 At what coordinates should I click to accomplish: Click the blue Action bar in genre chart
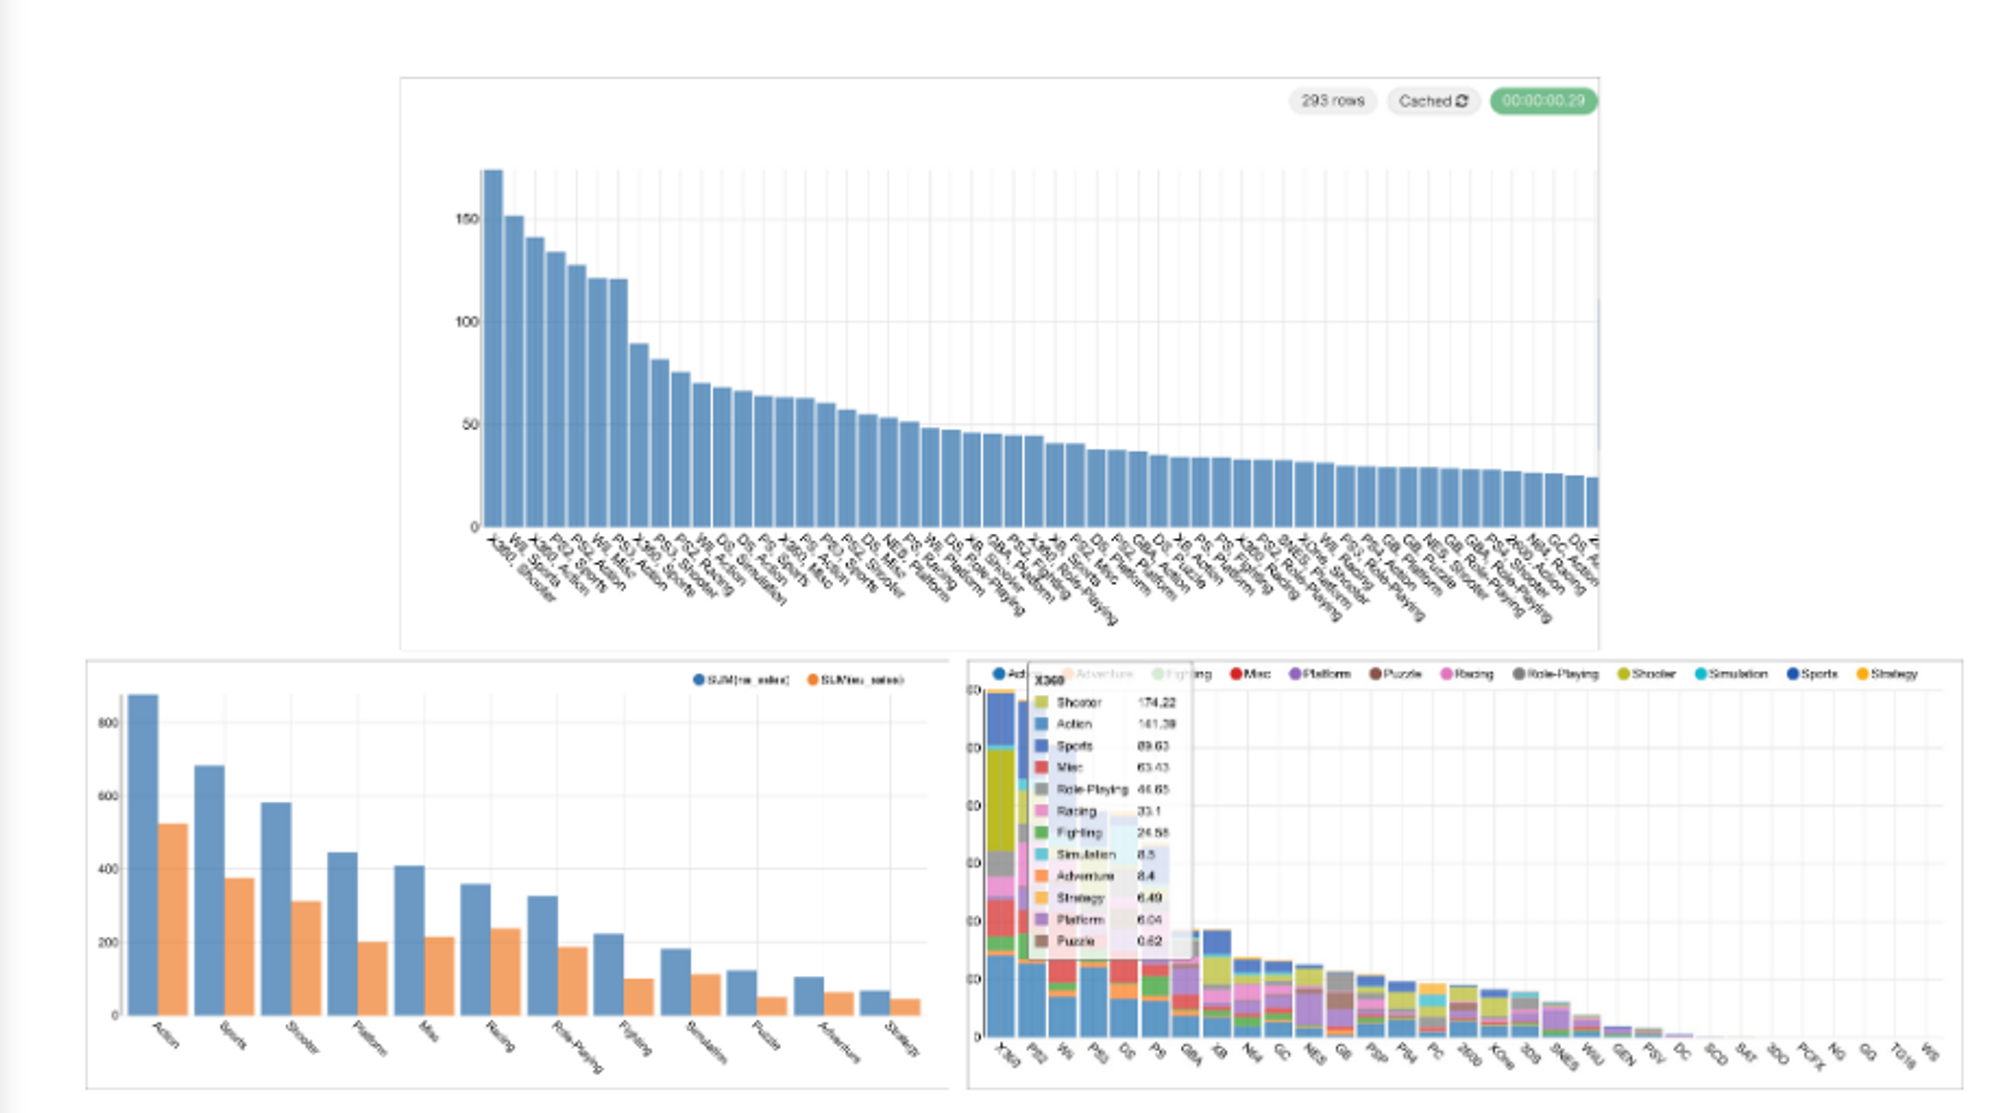click(142, 855)
